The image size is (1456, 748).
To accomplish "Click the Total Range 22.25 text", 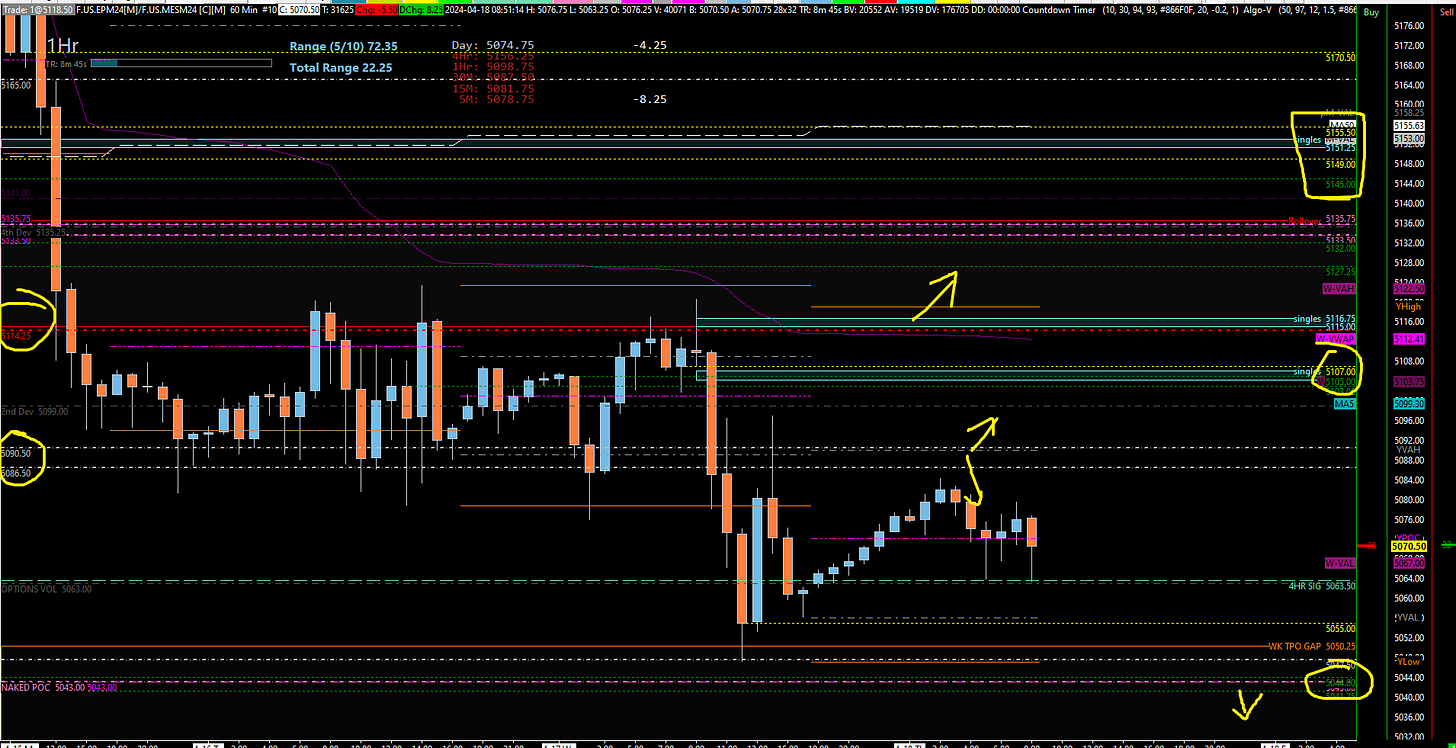I will [341, 67].
